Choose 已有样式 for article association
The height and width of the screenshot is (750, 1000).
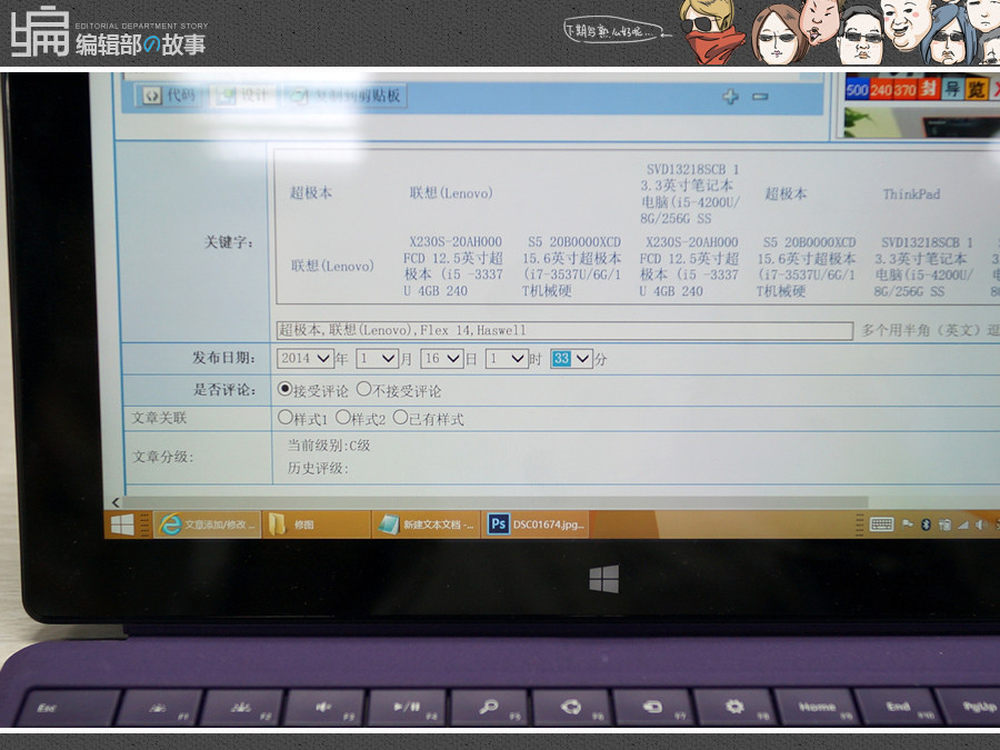(x=401, y=418)
